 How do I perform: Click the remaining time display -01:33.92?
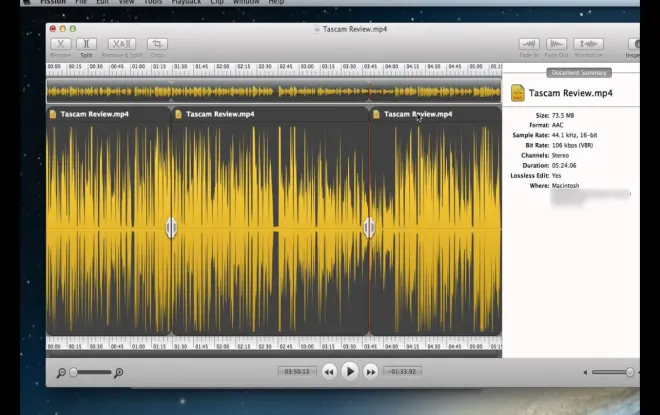point(402,372)
